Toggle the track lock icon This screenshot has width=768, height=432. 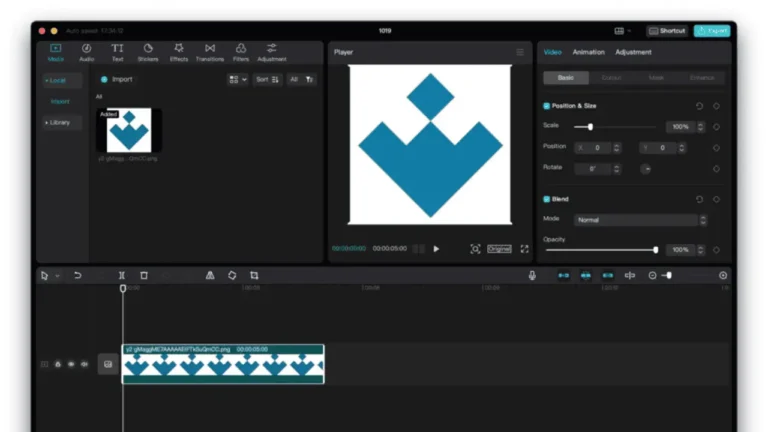pos(58,364)
